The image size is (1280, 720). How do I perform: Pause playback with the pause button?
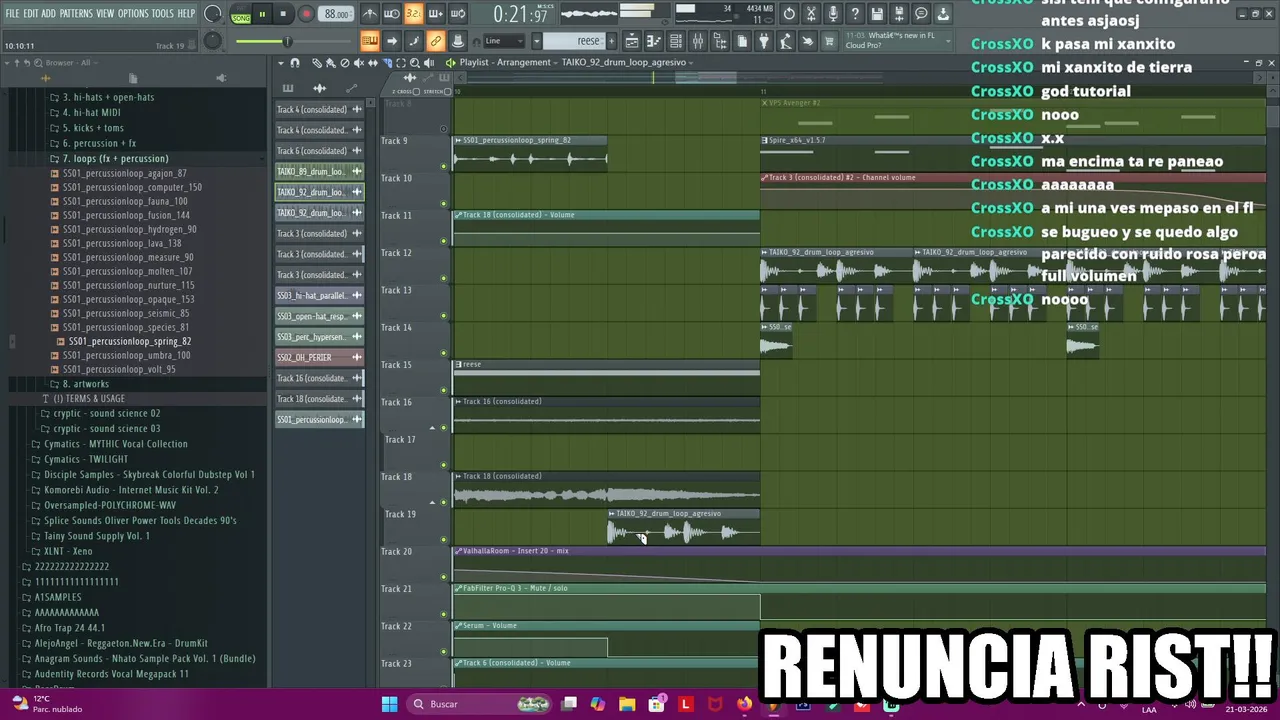pyautogui.click(x=262, y=14)
